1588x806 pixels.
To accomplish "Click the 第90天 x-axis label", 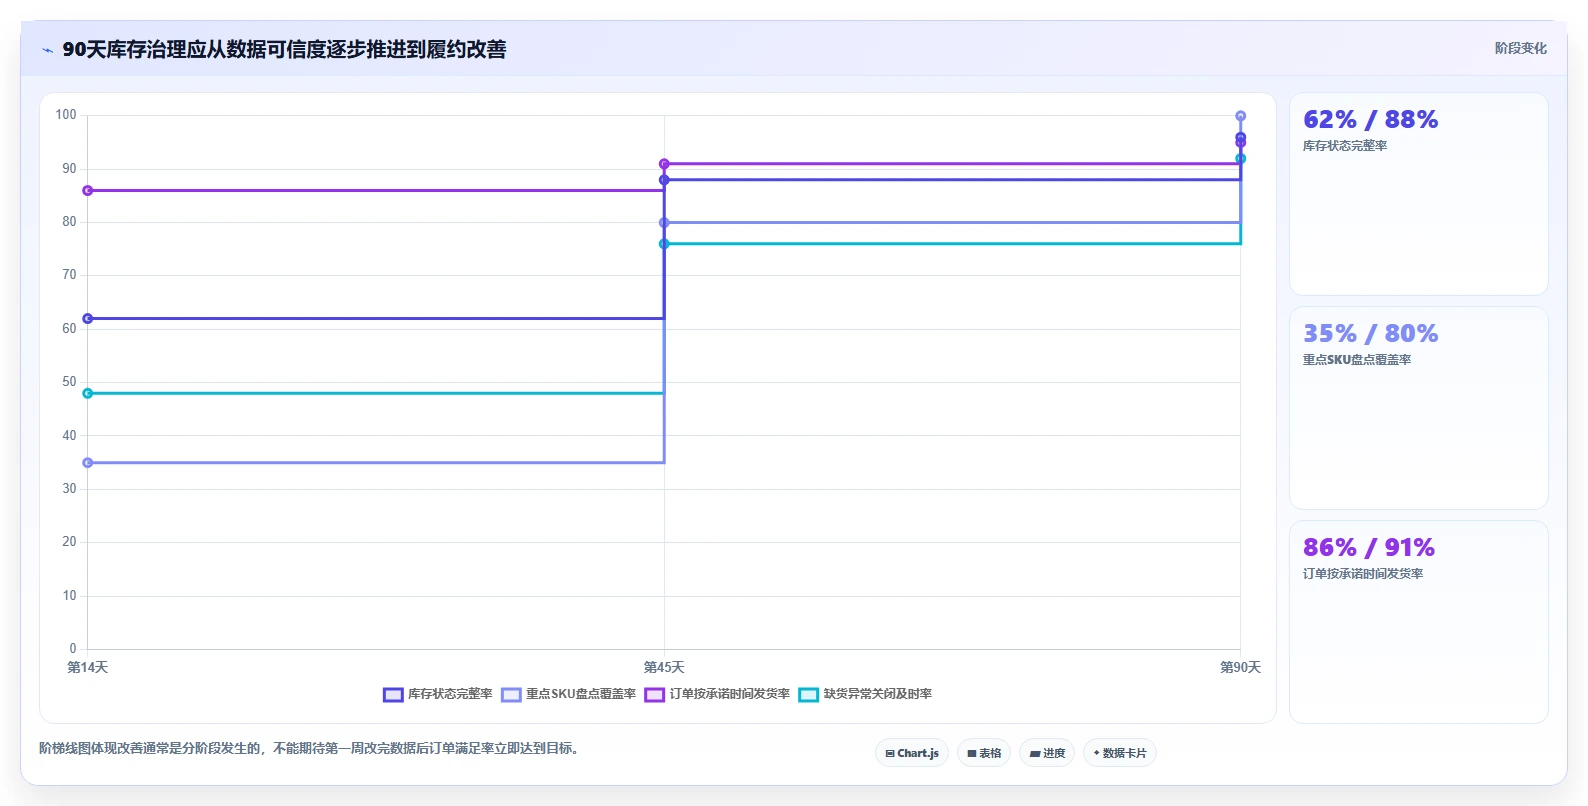I will click(1240, 667).
